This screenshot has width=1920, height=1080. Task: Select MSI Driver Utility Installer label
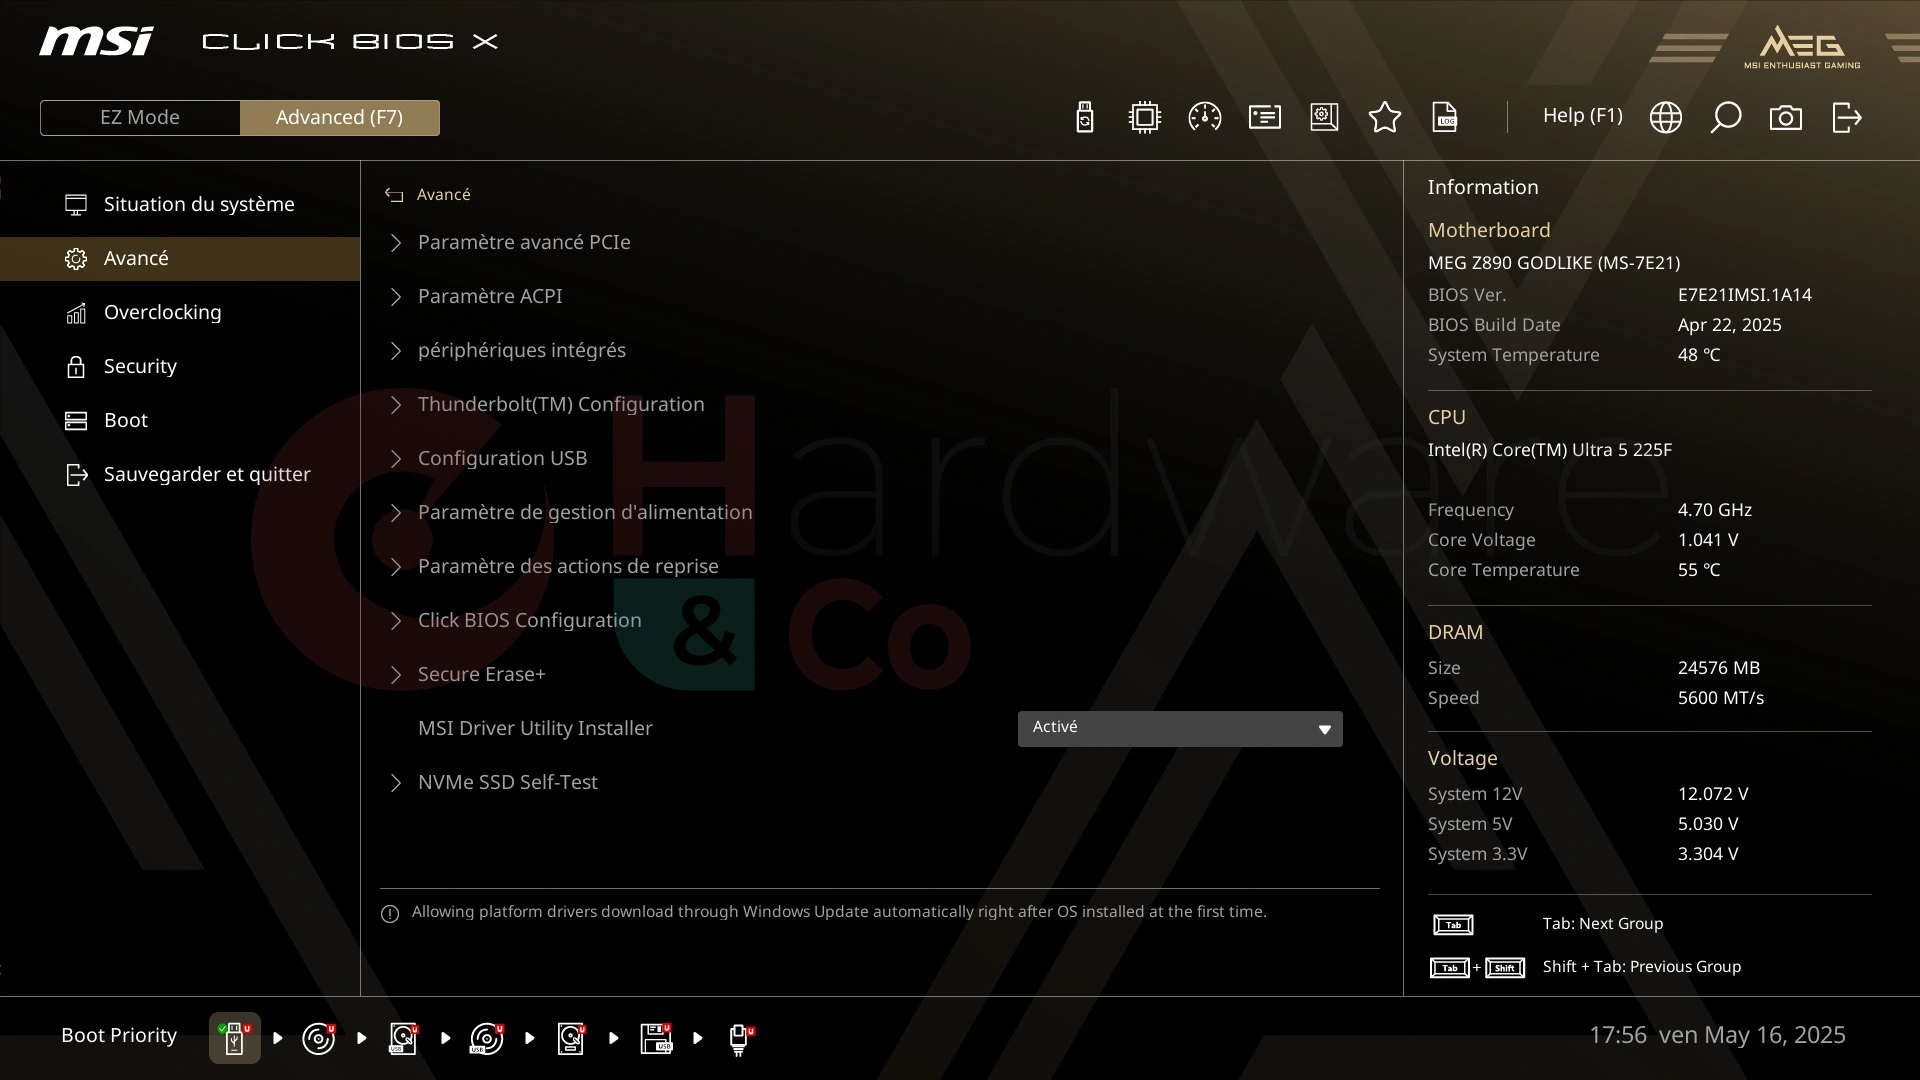[x=535, y=728]
